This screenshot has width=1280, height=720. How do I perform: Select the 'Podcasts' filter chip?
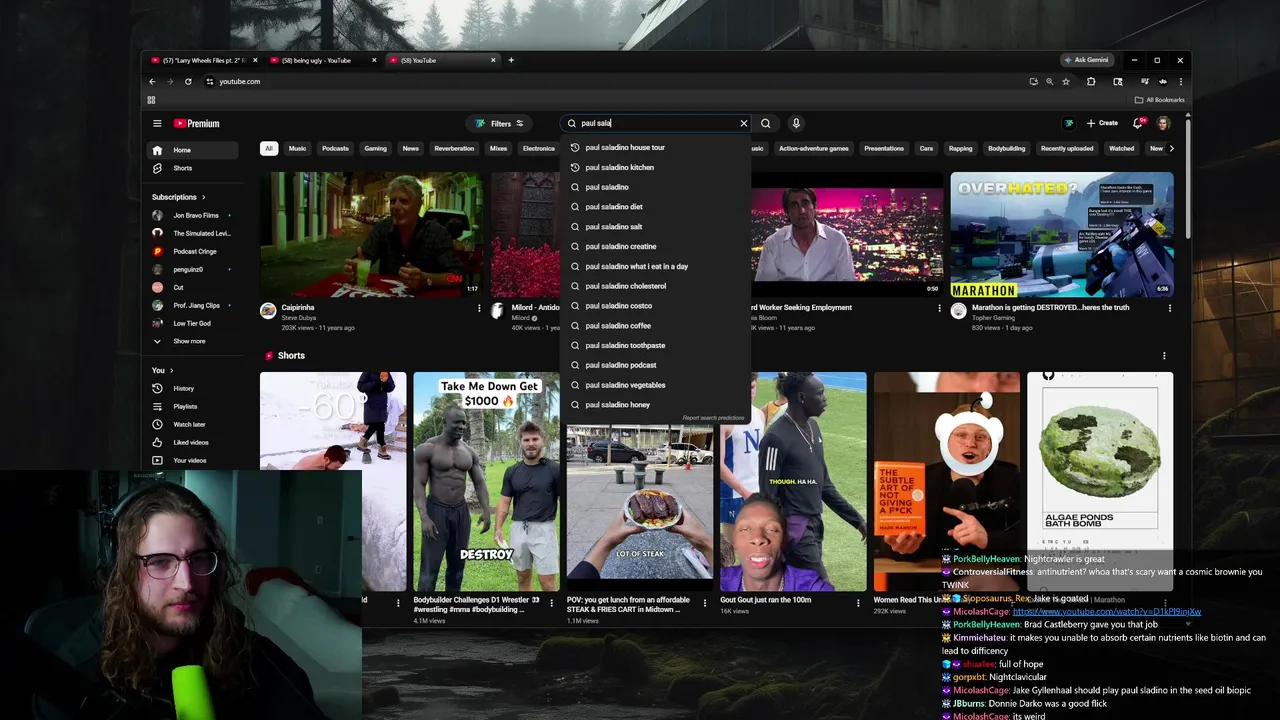[335, 148]
